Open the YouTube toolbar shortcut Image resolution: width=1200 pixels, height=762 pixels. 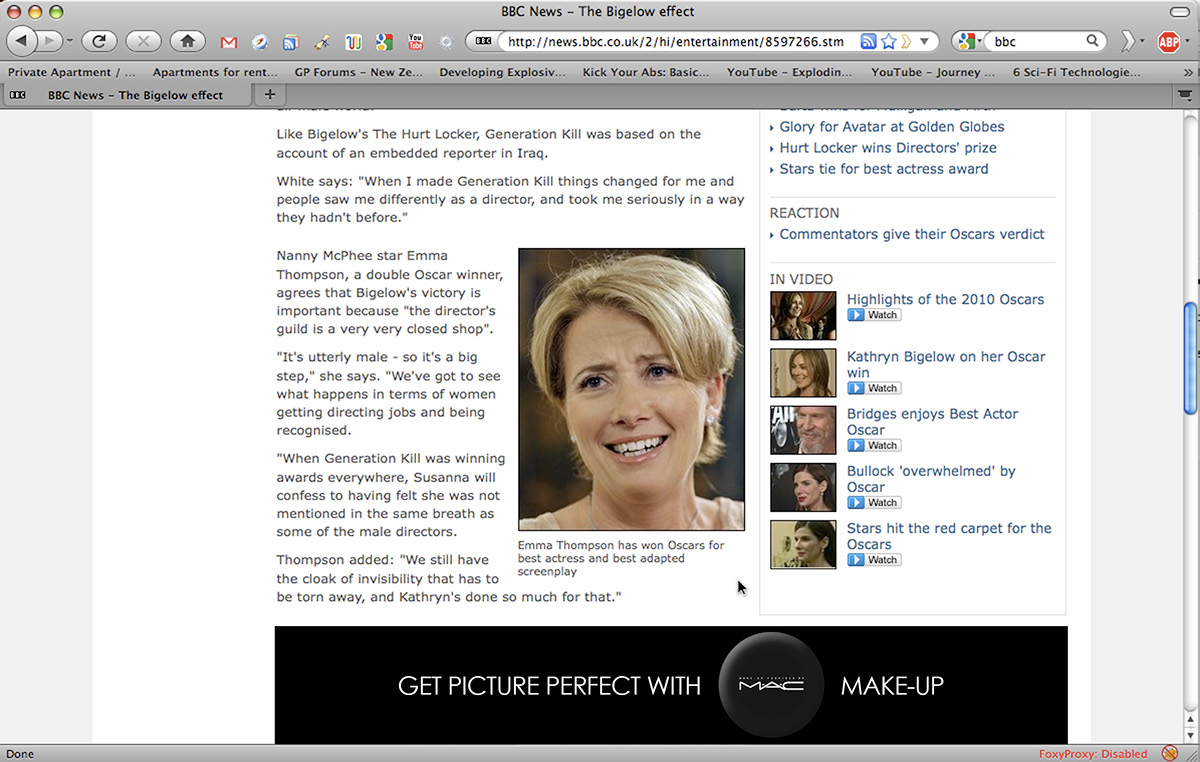click(x=415, y=42)
